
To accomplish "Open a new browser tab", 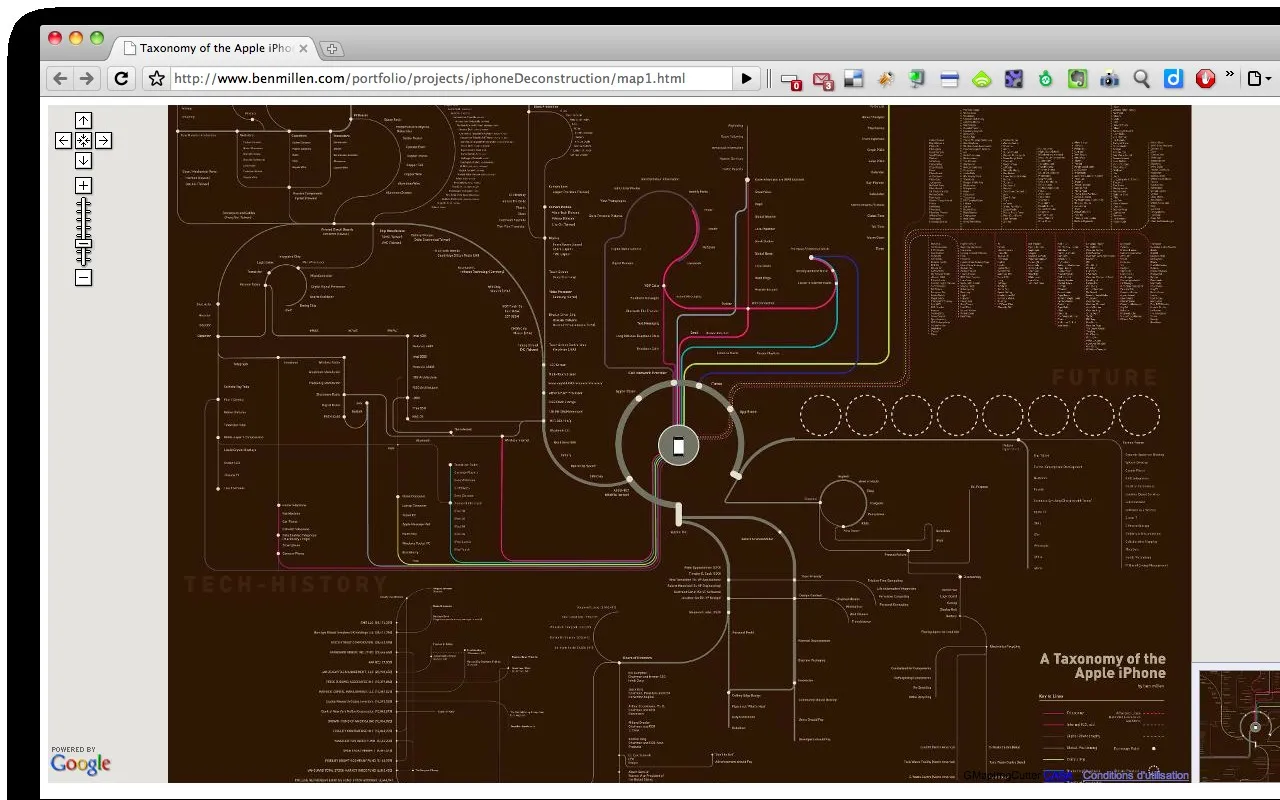I will tap(332, 48).
